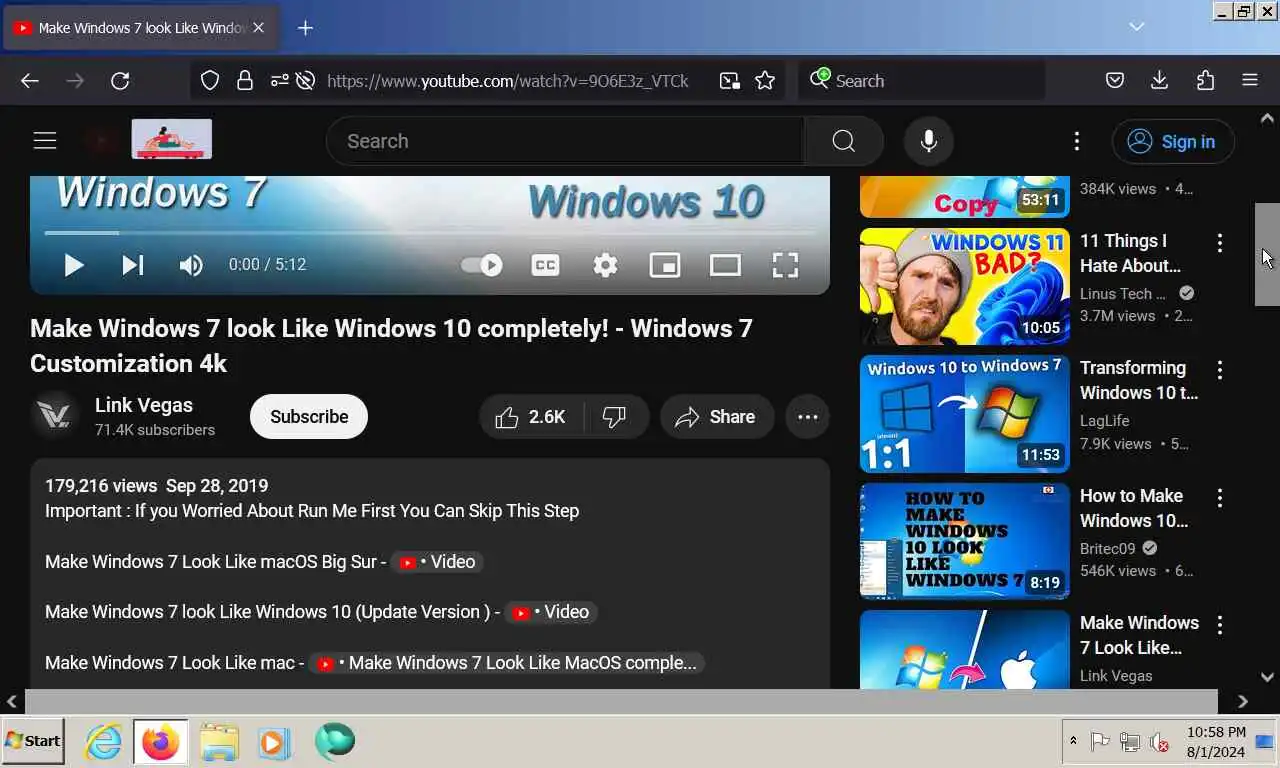The width and height of the screenshot is (1280, 768).
Task: Open the tracking protection shield icon
Action: click(210, 81)
